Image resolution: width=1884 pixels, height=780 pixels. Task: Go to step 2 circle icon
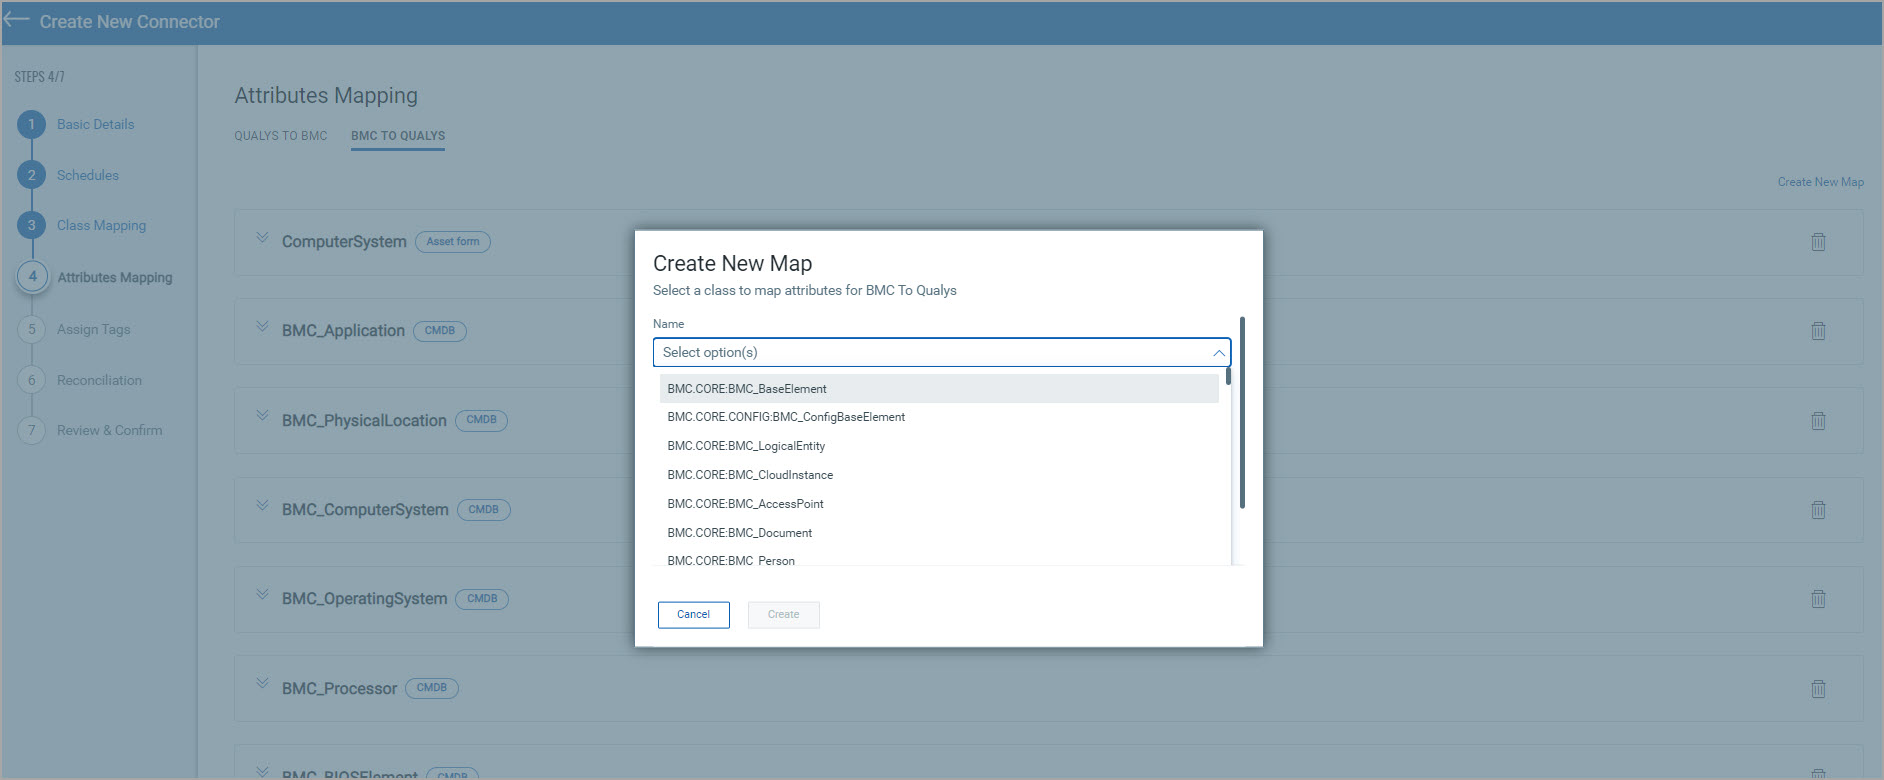[x=32, y=175]
